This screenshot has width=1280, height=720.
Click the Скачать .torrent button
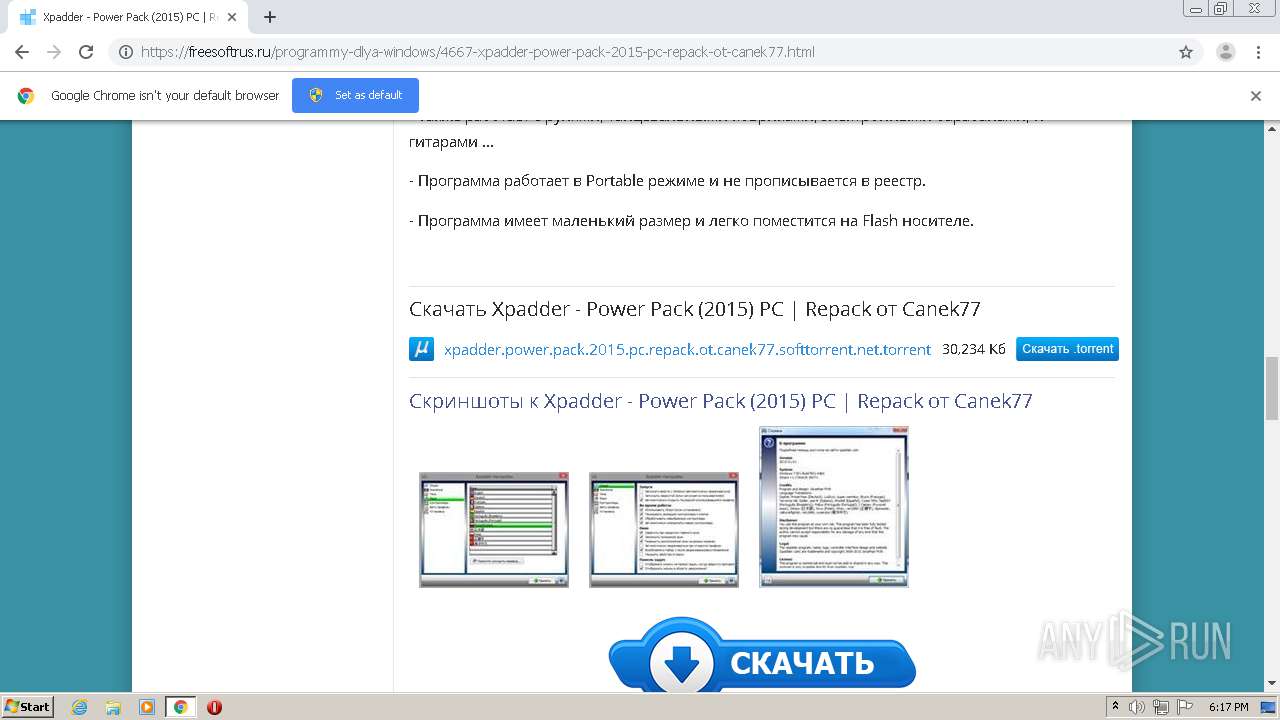pos(1067,349)
